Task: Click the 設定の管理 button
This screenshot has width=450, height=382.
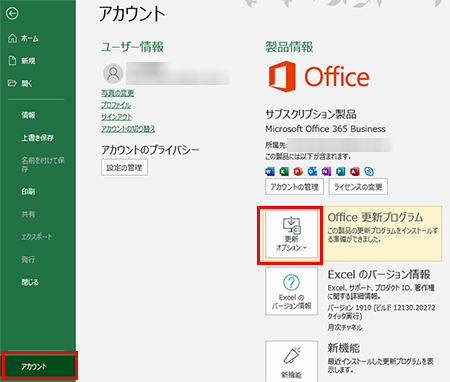Action: click(x=124, y=167)
